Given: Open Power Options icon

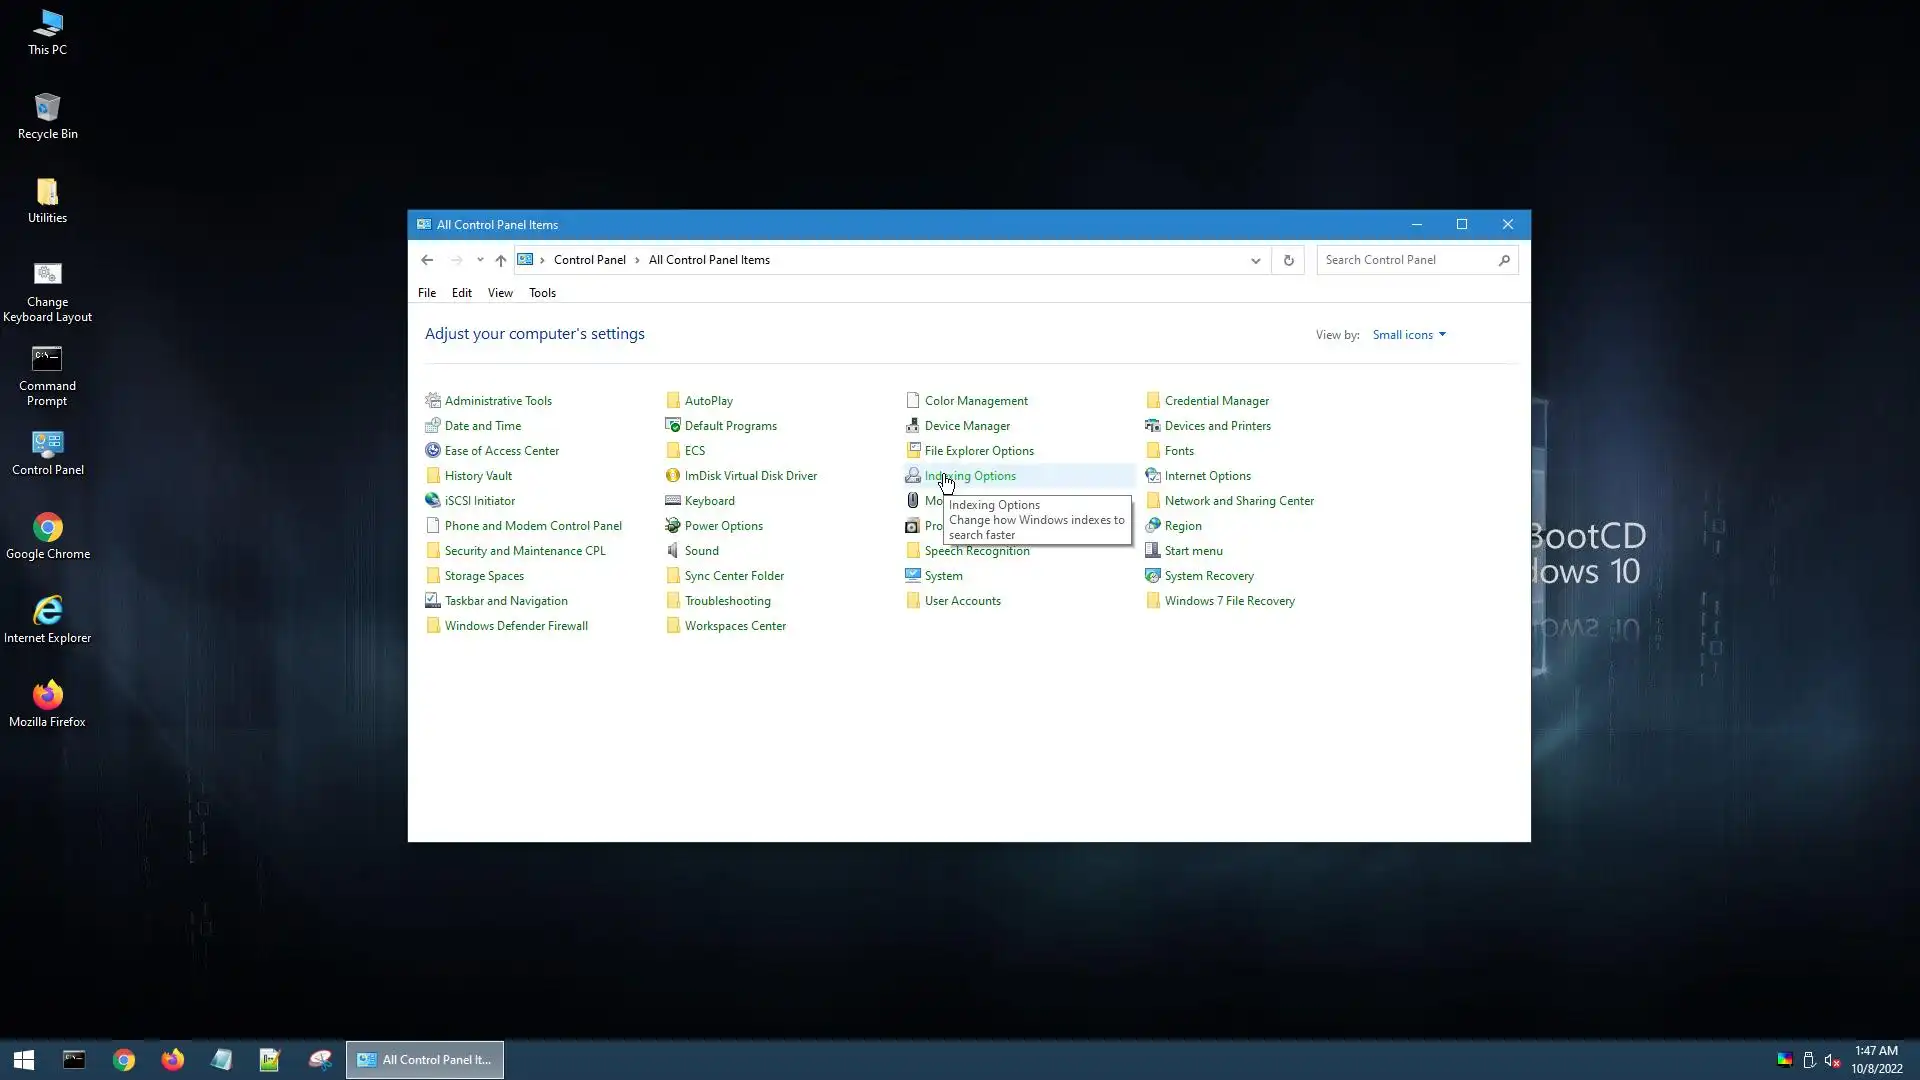Looking at the screenshot, I should pos(723,525).
